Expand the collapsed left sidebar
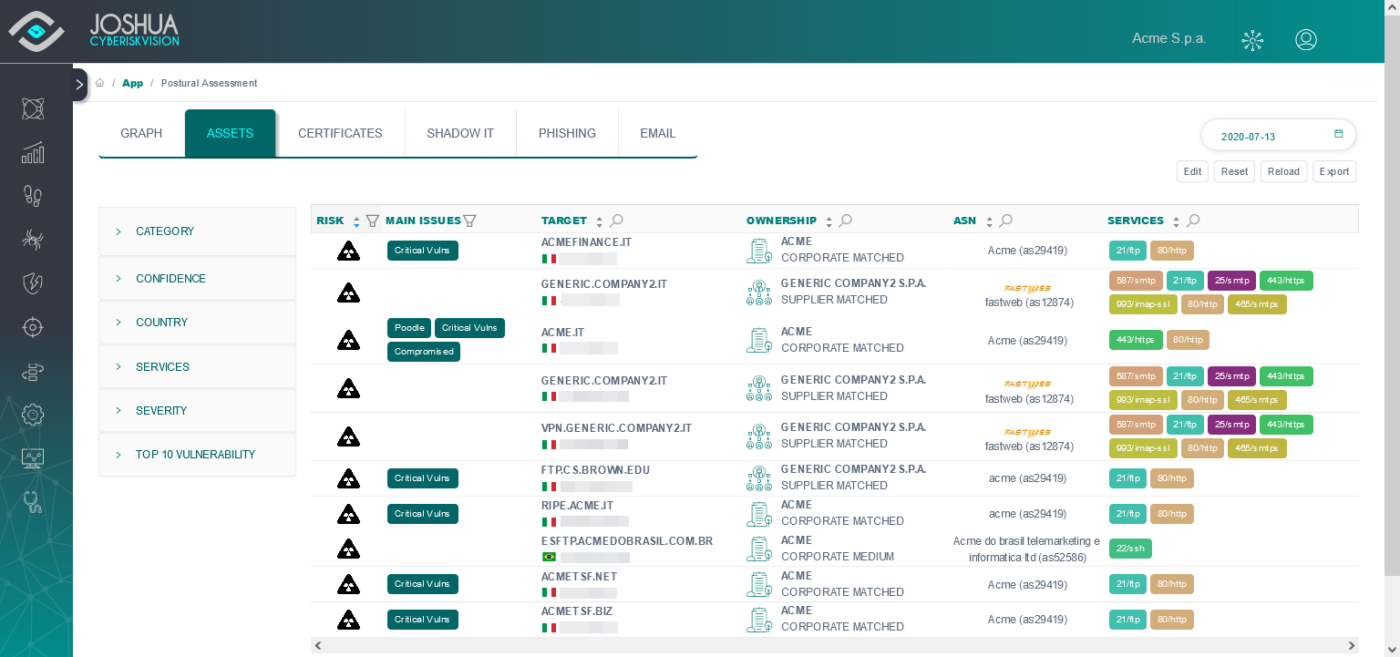 [x=80, y=85]
